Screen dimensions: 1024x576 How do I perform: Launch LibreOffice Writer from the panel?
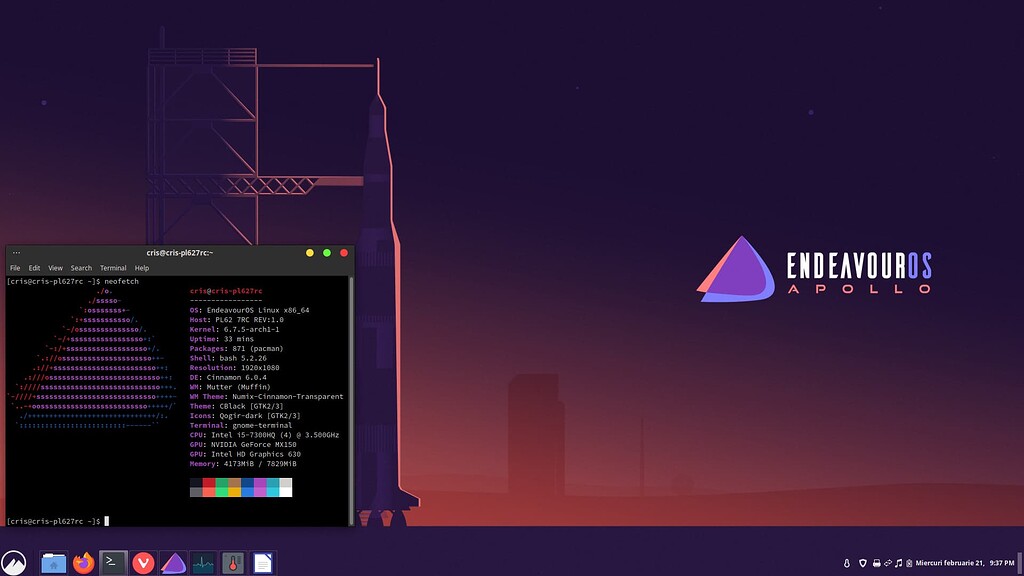tap(262, 563)
